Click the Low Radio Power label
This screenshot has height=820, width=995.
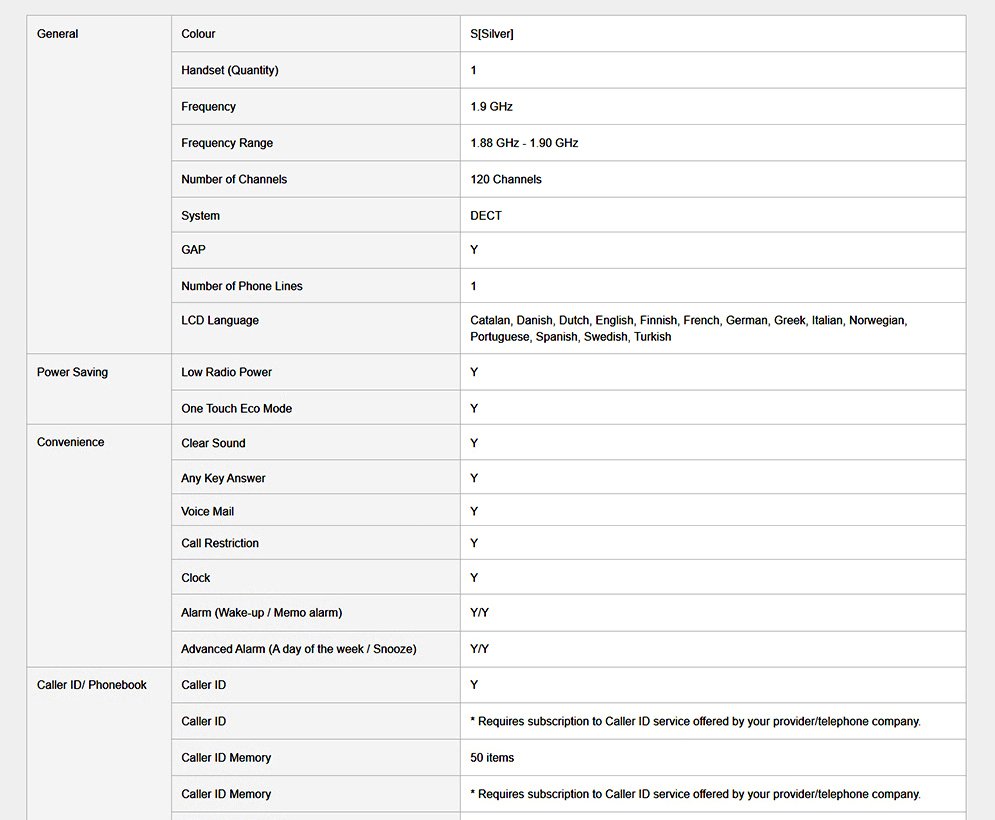click(x=227, y=372)
